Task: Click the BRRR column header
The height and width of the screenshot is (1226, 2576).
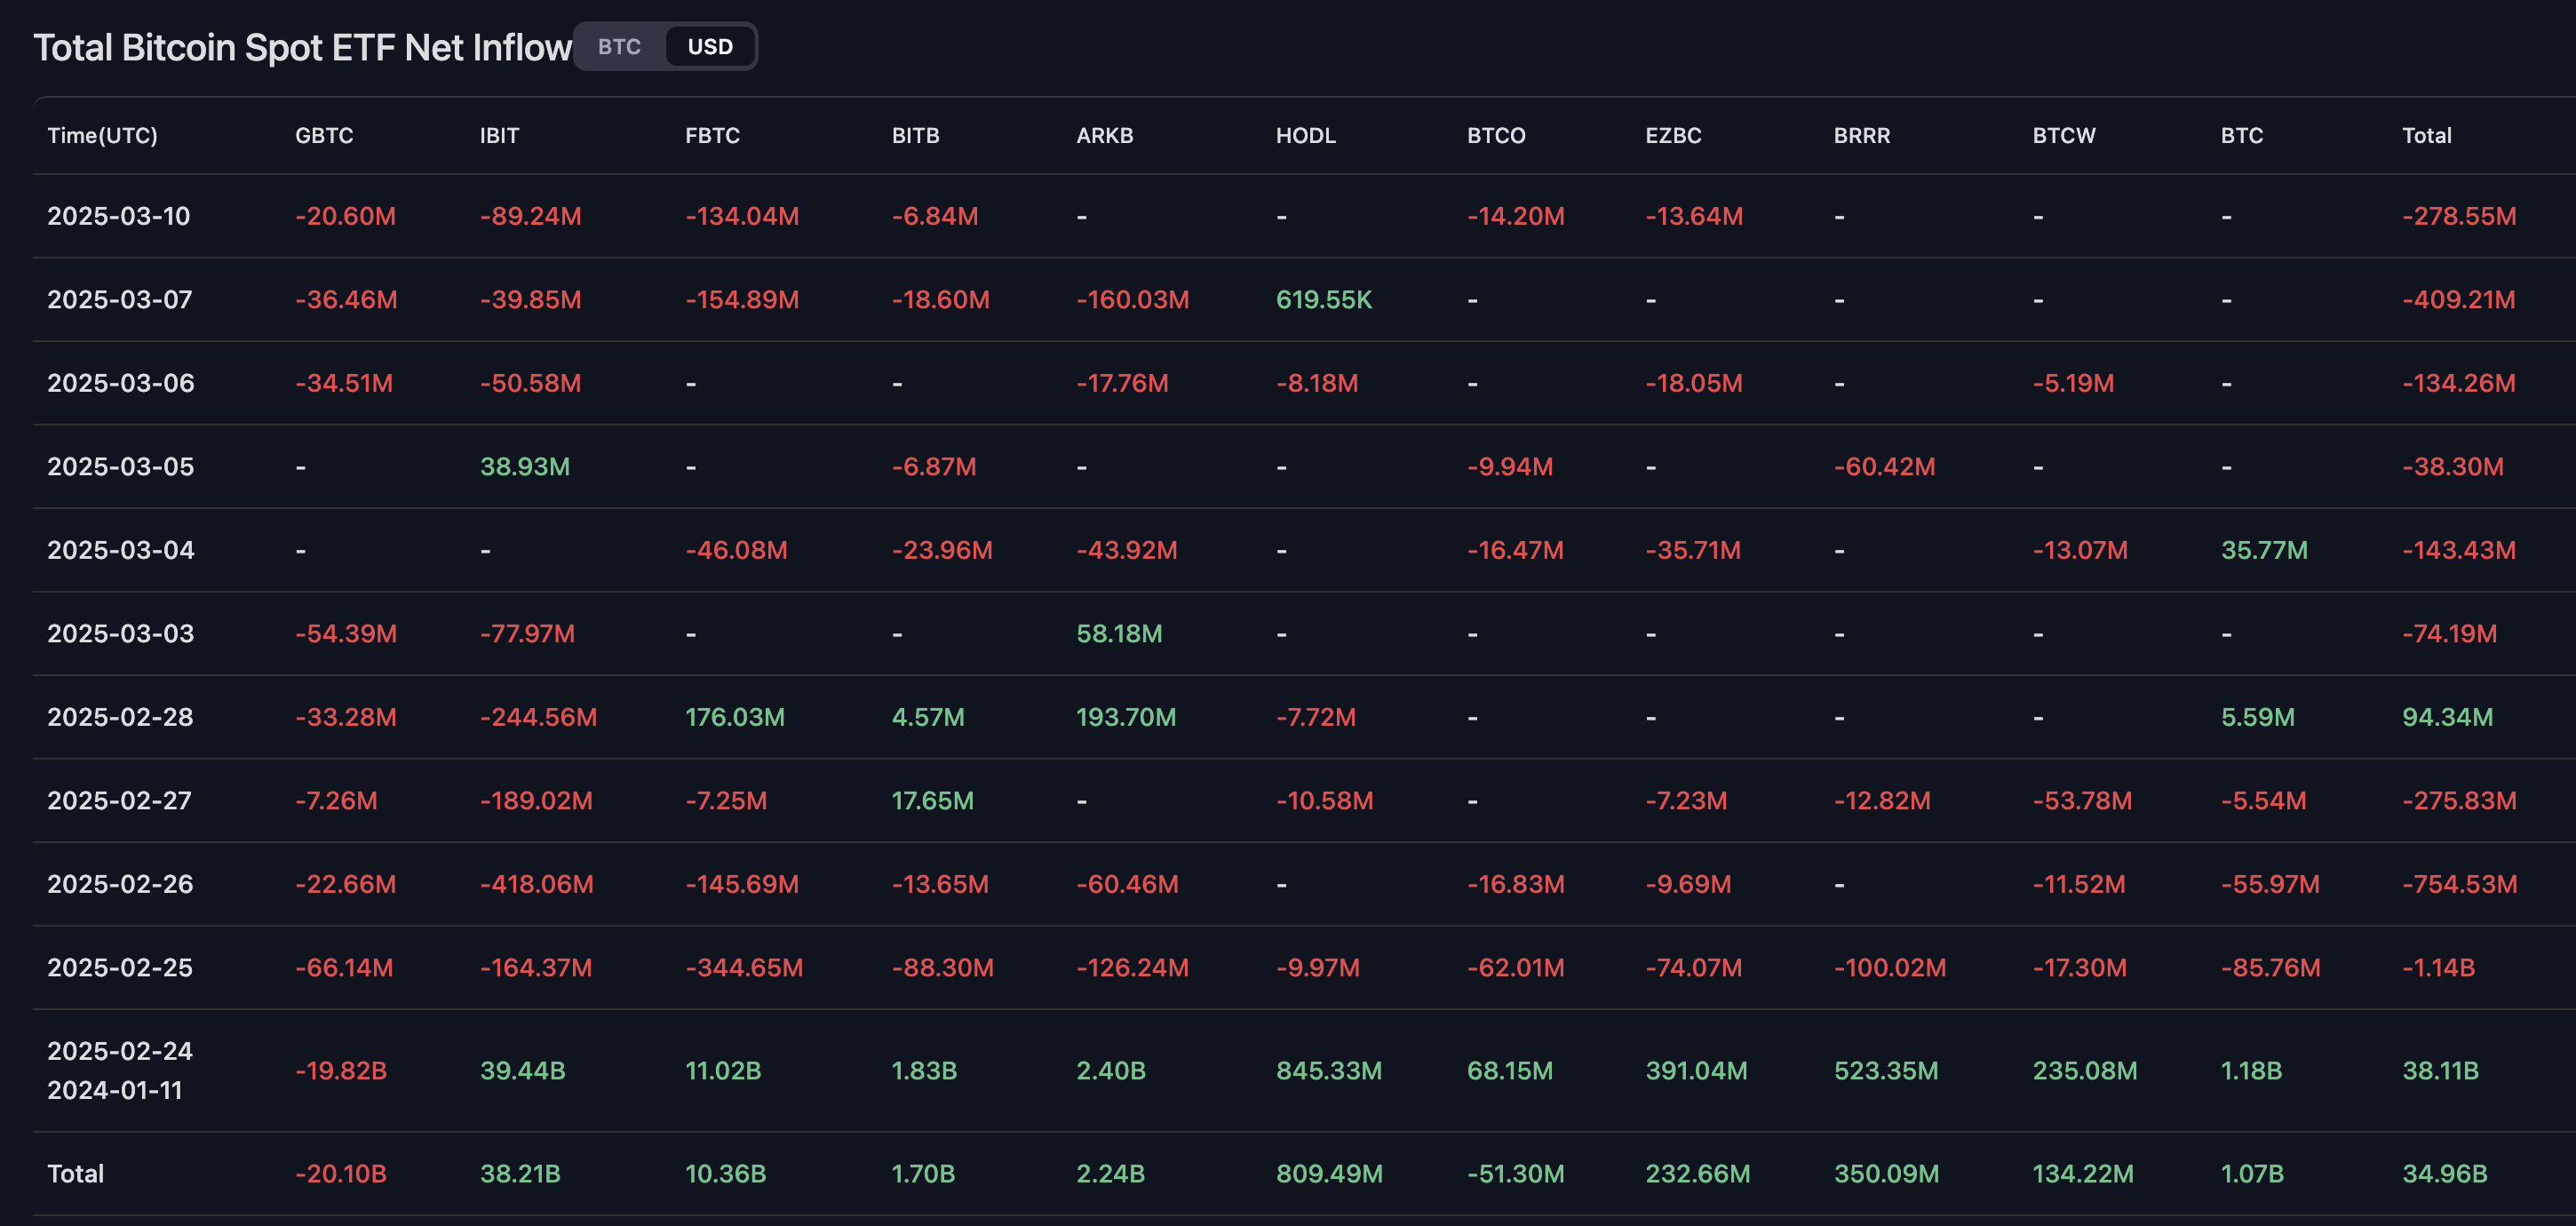Action: (x=1862, y=135)
